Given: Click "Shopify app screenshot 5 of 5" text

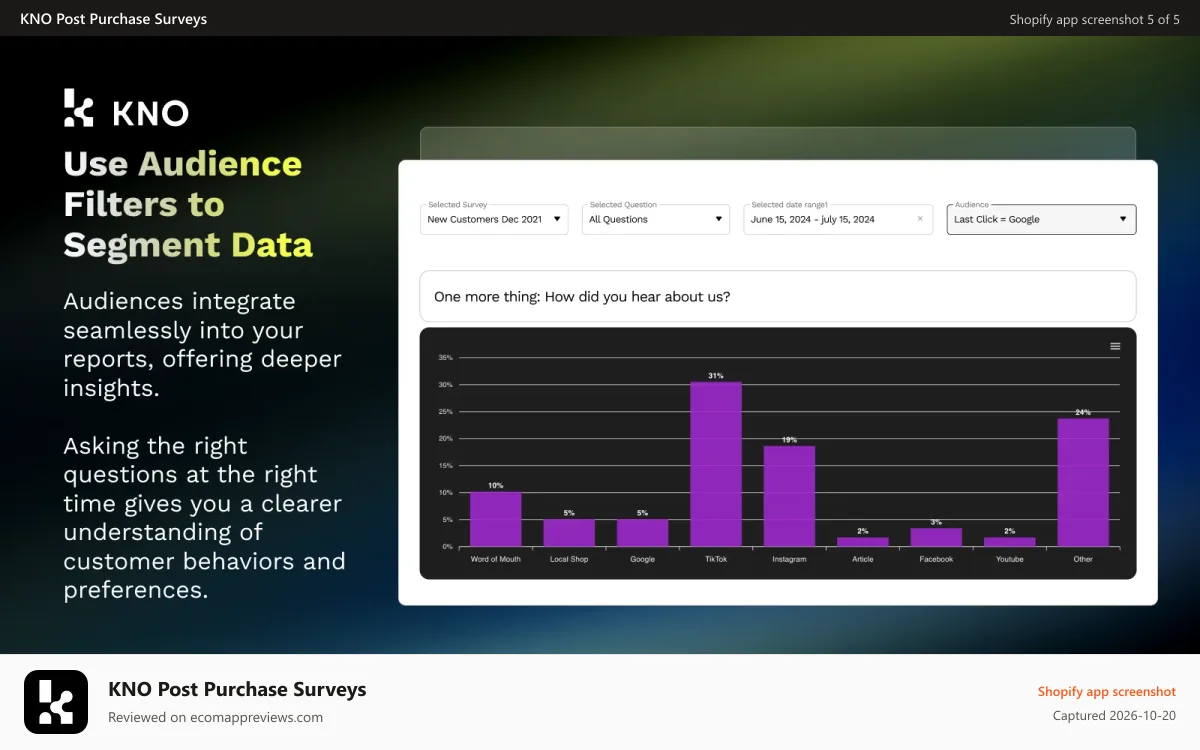Looking at the screenshot, I should pos(1094,19).
